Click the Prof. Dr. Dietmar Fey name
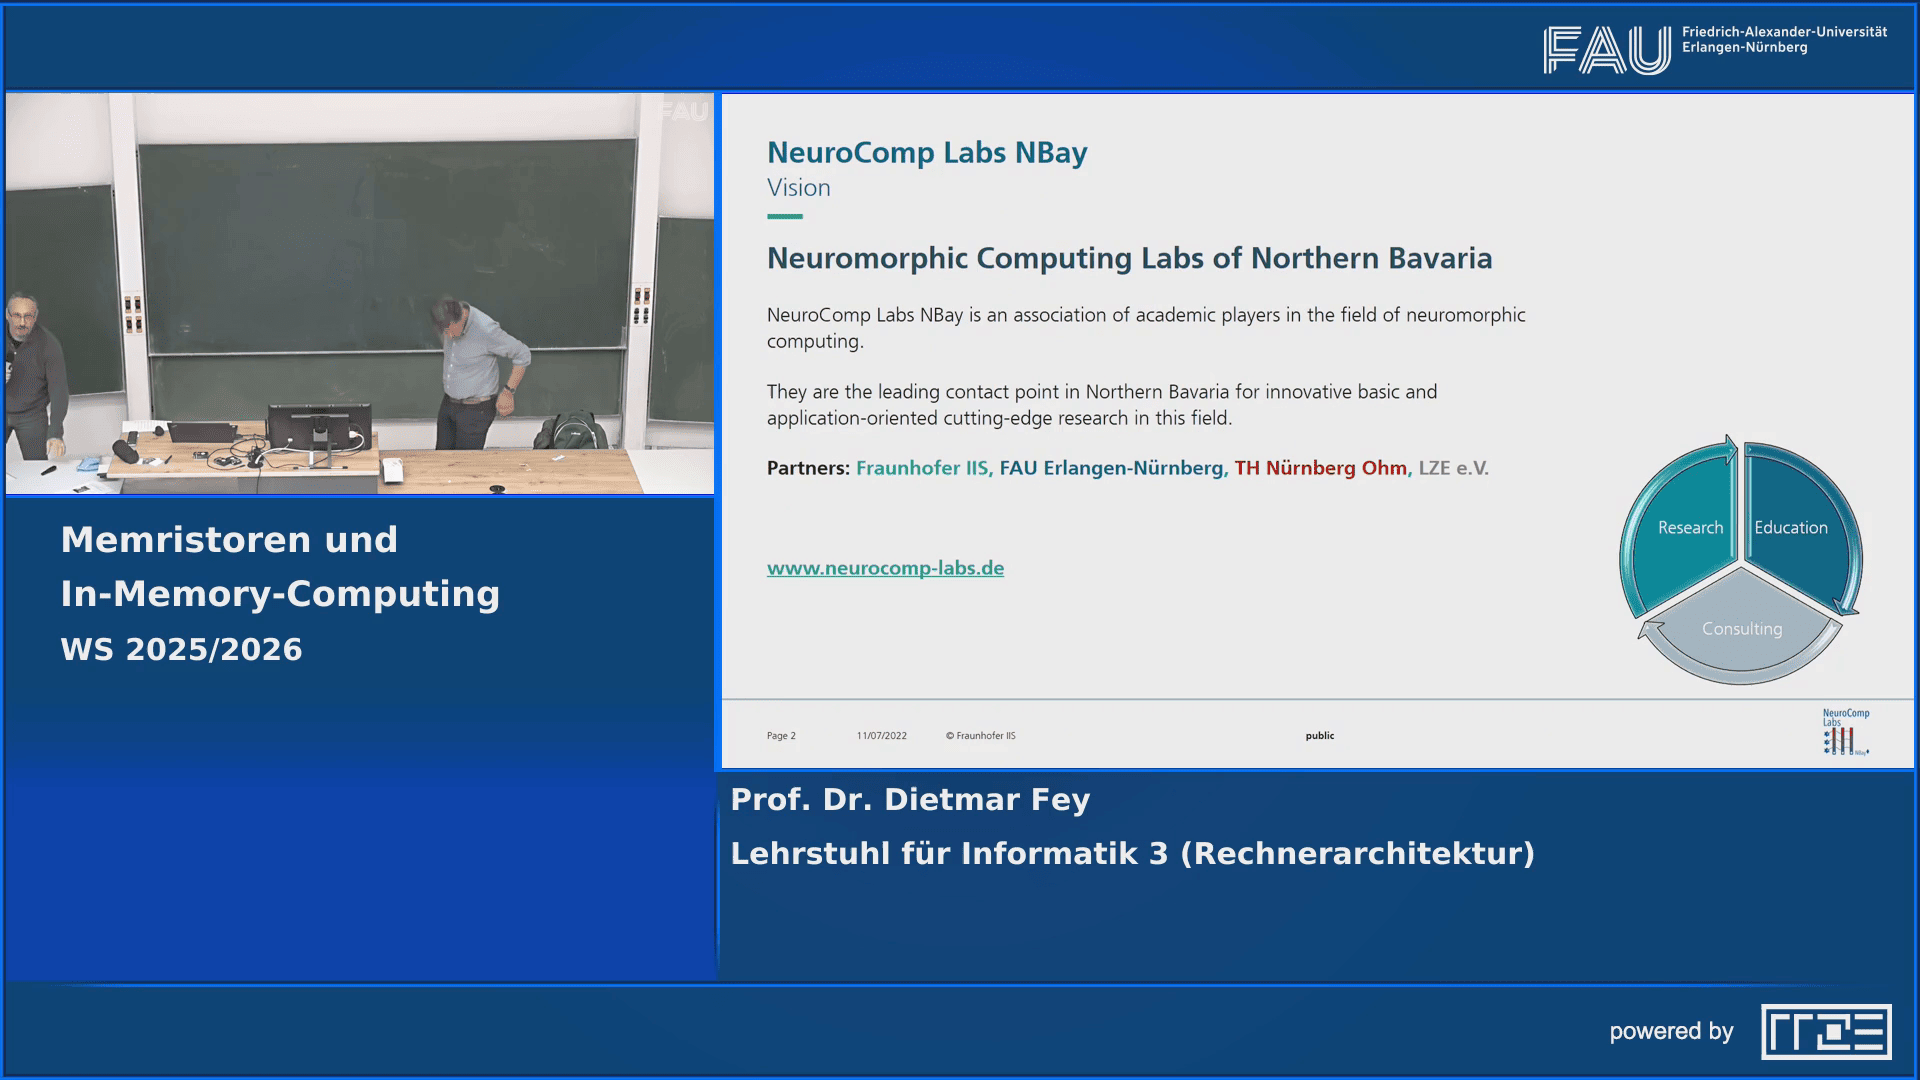The width and height of the screenshot is (1920, 1080). [910, 800]
